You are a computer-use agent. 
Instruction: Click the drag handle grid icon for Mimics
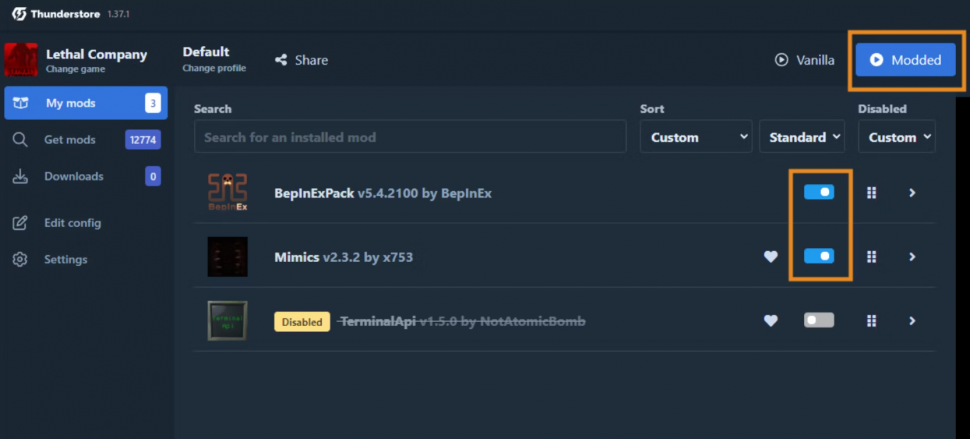pos(871,257)
